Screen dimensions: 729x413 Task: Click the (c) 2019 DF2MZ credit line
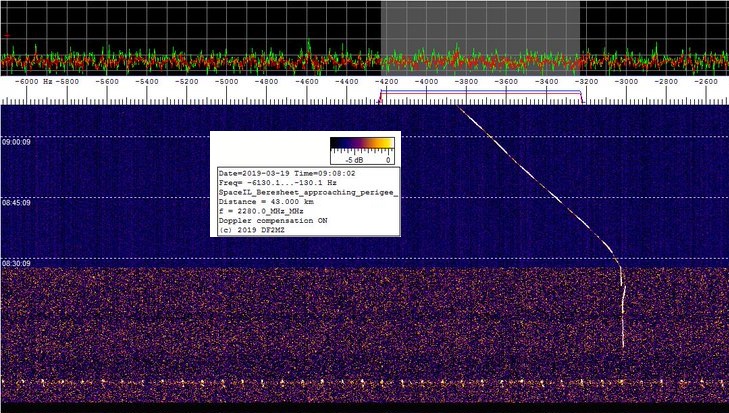click(x=252, y=230)
